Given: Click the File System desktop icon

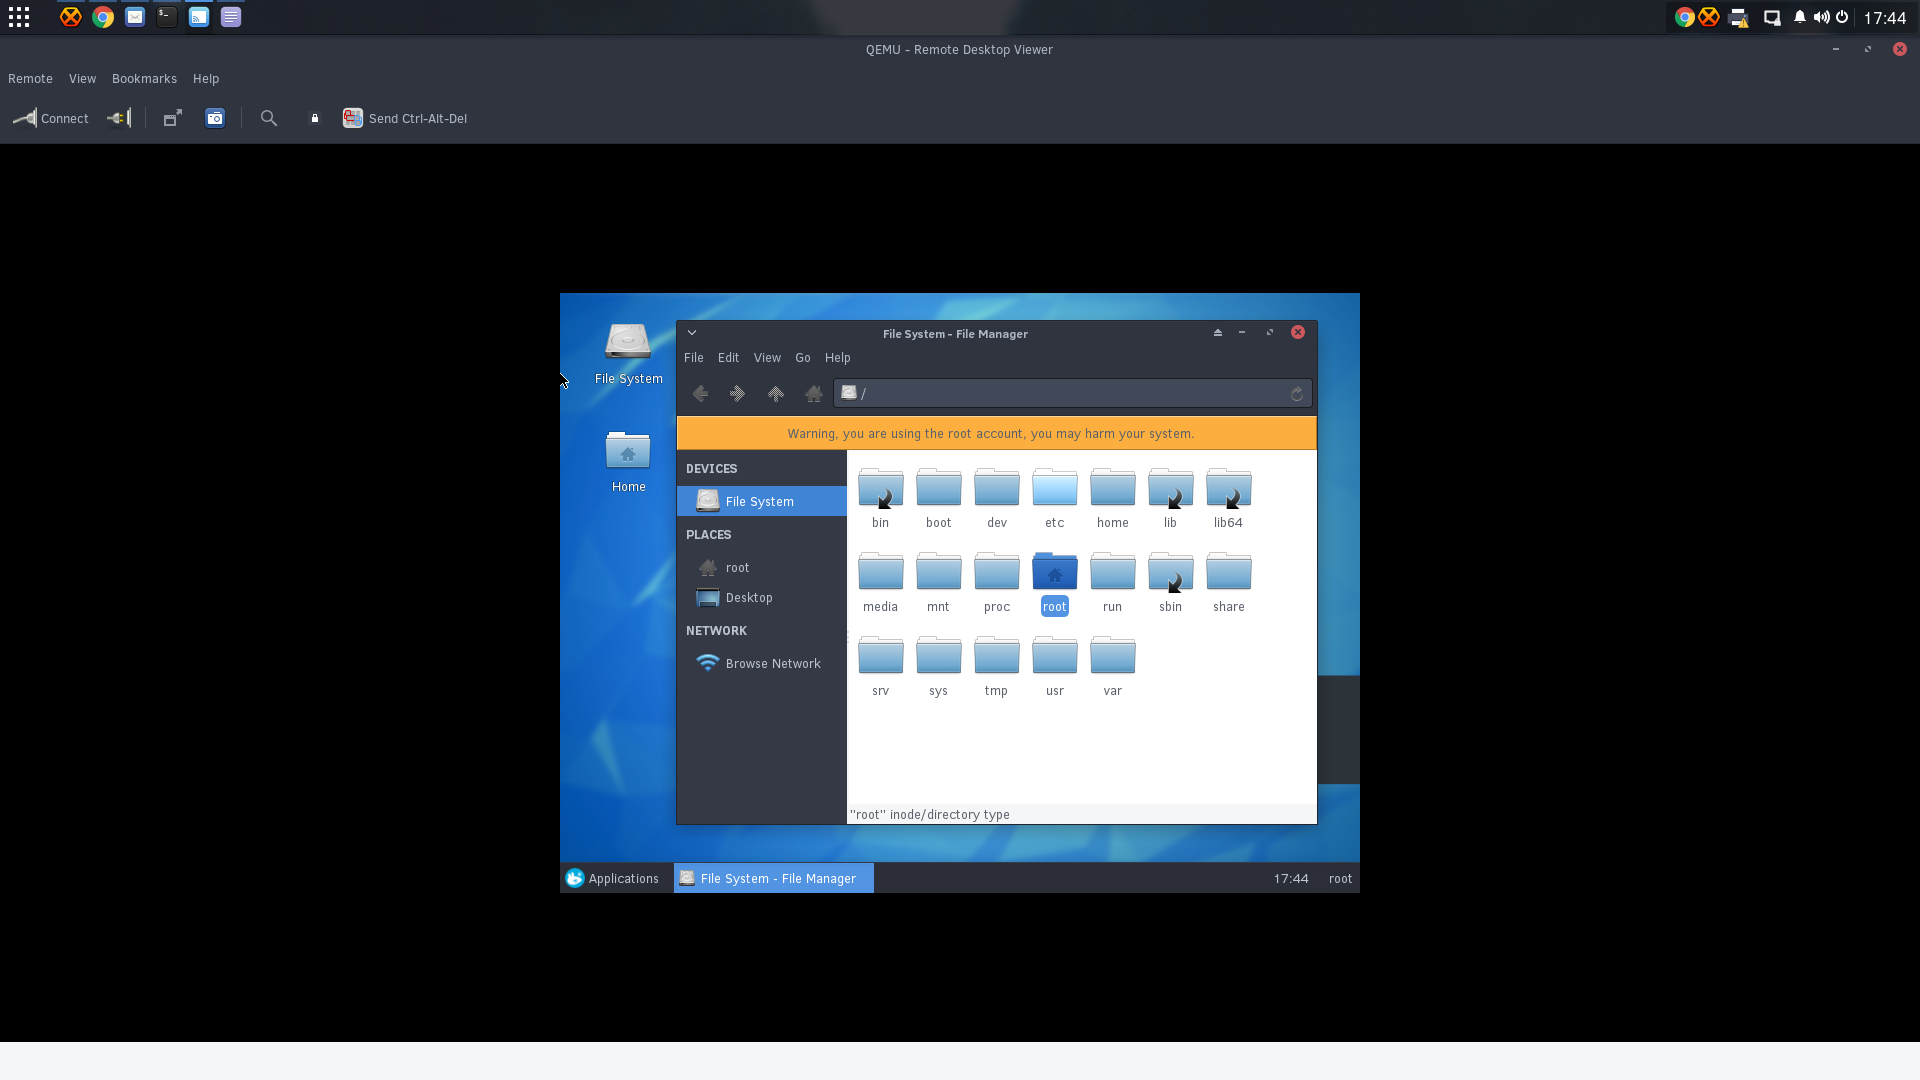Looking at the screenshot, I should [x=628, y=353].
